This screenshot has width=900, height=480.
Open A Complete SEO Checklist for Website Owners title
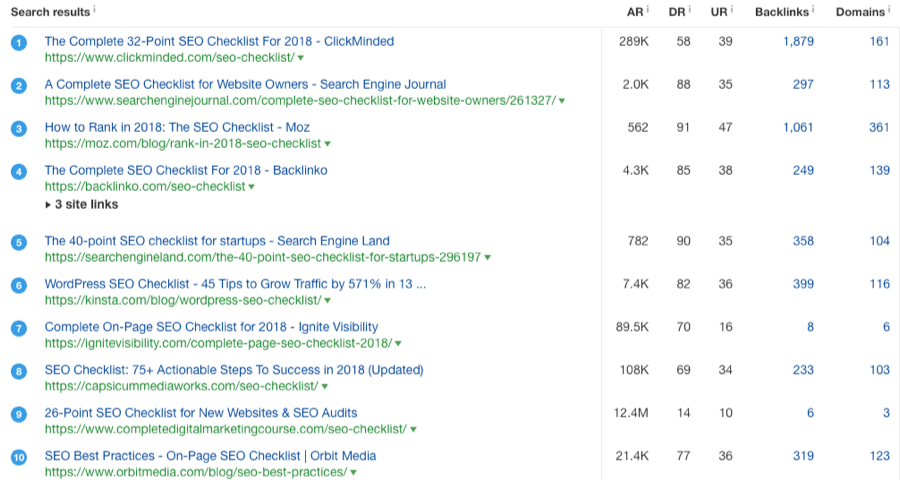[x=245, y=84]
